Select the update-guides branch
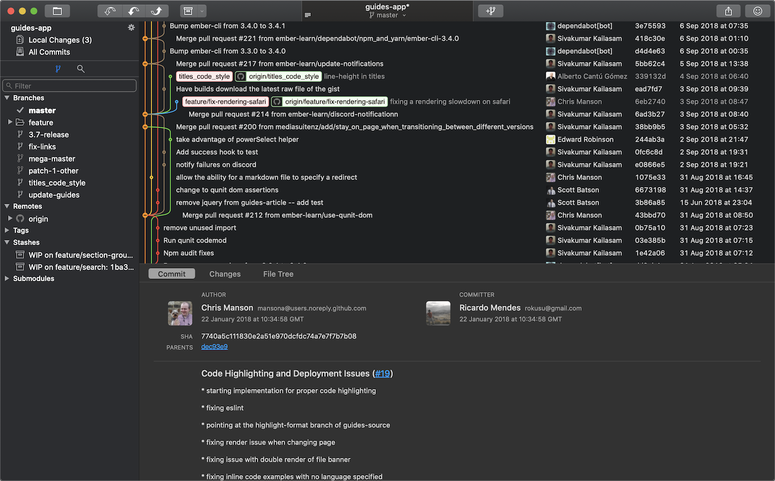This screenshot has width=775, height=481. 54,195
